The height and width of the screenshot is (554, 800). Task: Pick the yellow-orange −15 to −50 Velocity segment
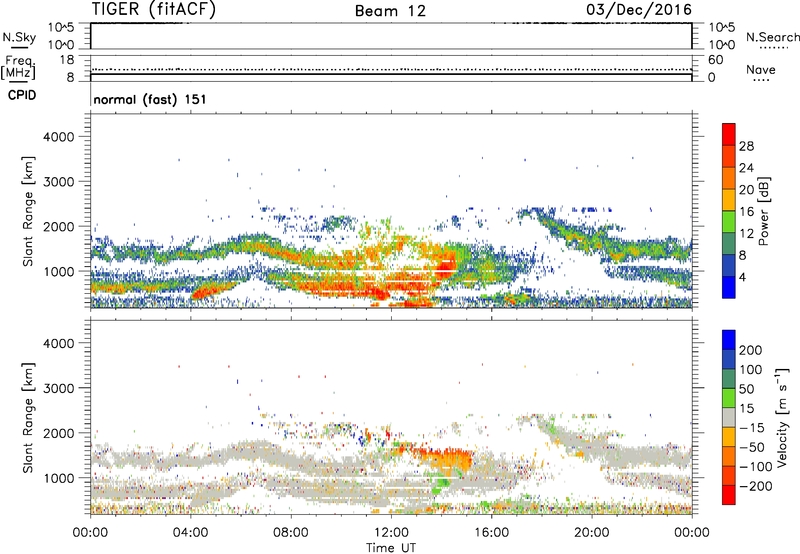(729, 437)
